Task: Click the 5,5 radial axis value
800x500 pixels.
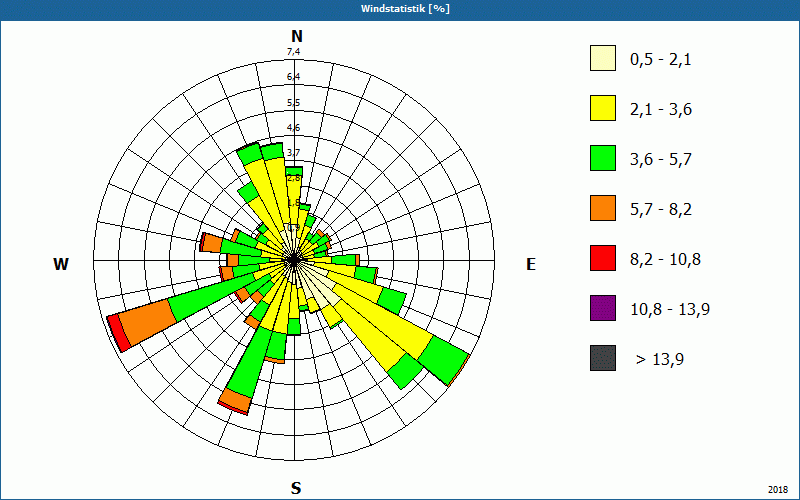Action: (293, 103)
